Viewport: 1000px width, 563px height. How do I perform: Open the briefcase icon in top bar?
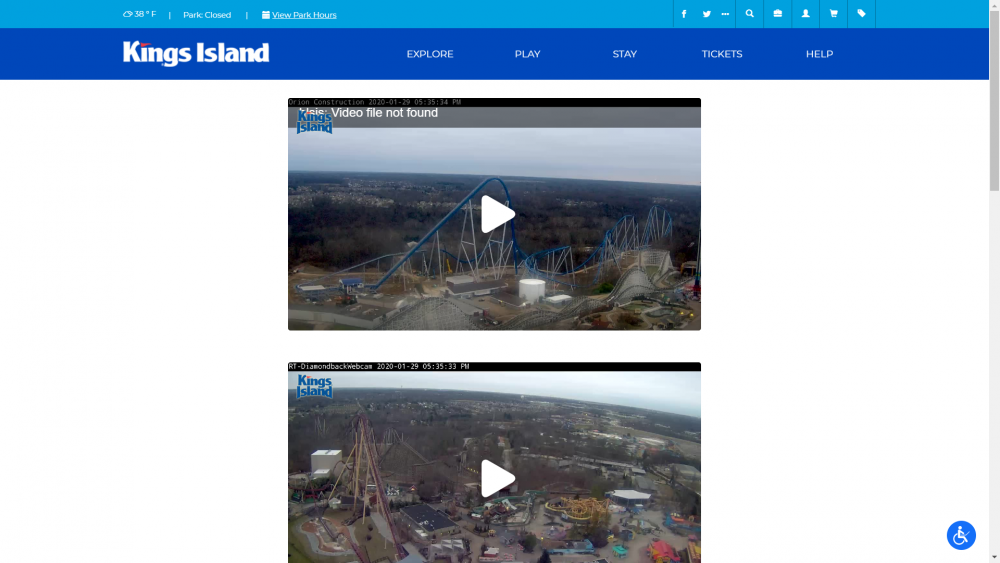[777, 13]
